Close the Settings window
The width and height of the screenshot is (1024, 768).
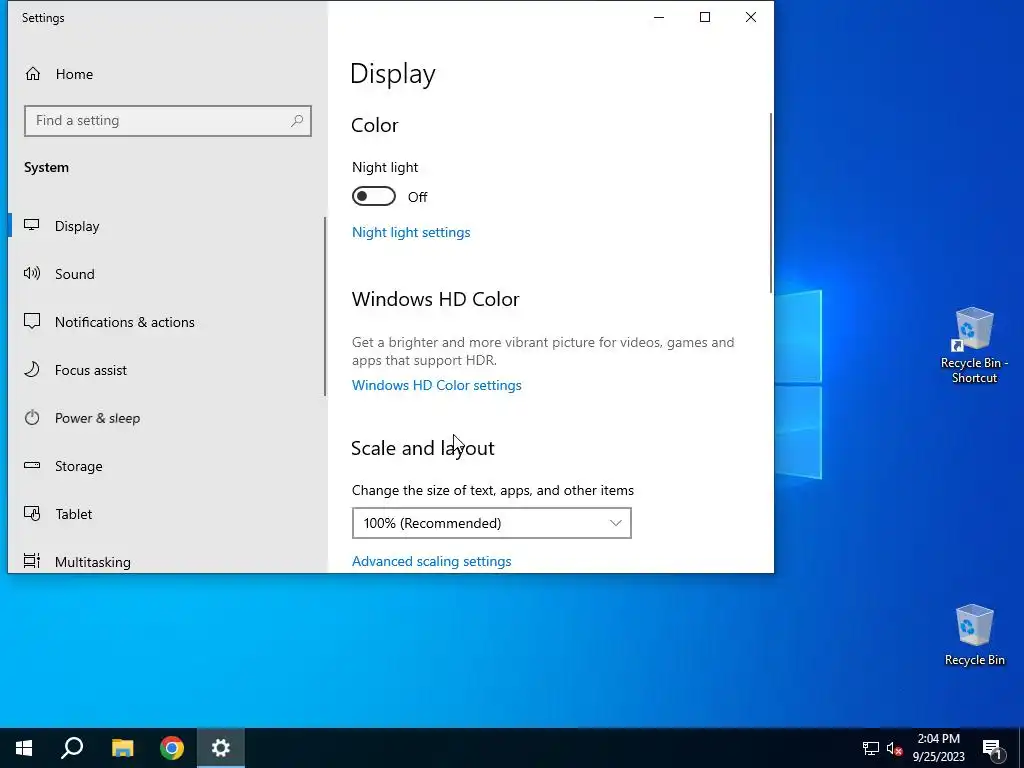tap(751, 18)
